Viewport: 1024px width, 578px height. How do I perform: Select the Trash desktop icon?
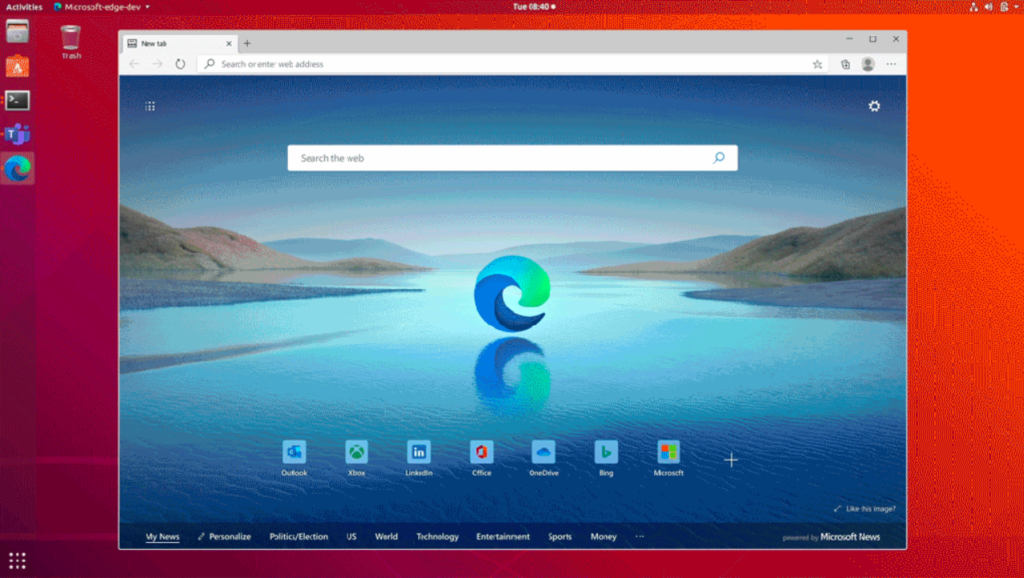point(71,42)
